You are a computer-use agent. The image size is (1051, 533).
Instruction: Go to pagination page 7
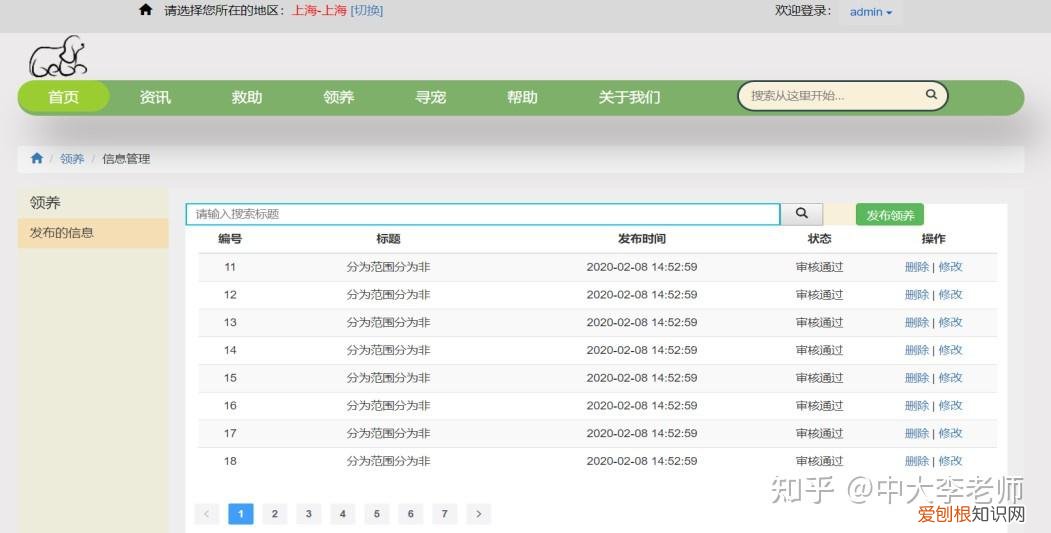click(444, 514)
